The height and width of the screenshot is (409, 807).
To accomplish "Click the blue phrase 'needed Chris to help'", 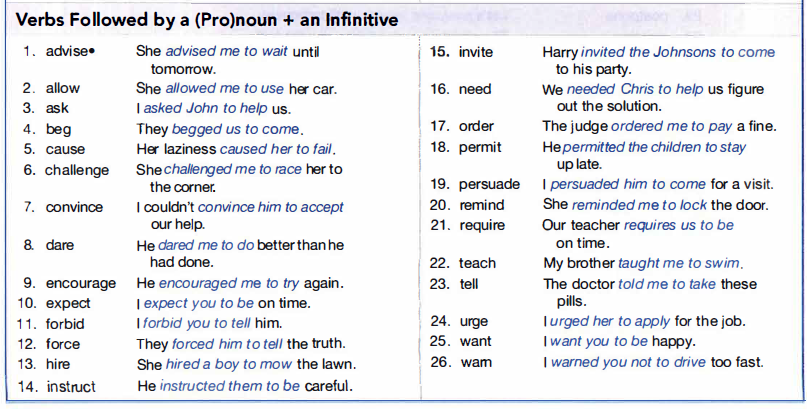I will pyautogui.click(x=635, y=90).
